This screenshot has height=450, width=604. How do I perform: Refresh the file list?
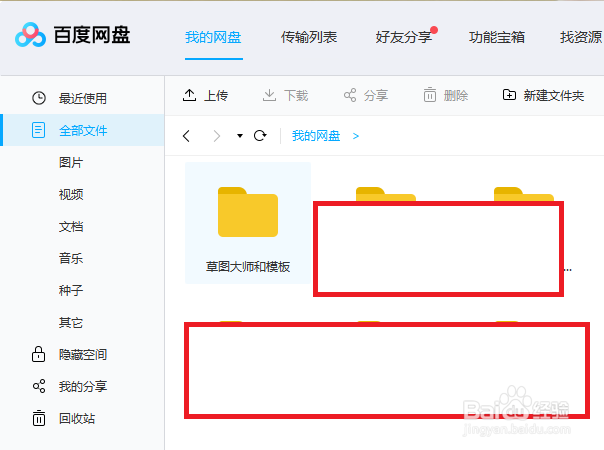pyautogui.click(x=260, y=136)
